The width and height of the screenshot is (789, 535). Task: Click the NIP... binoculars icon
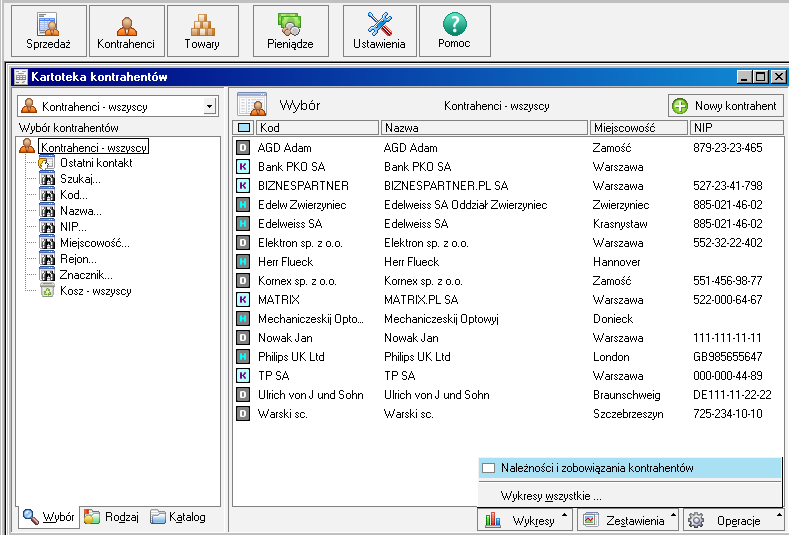click(47, 226)
